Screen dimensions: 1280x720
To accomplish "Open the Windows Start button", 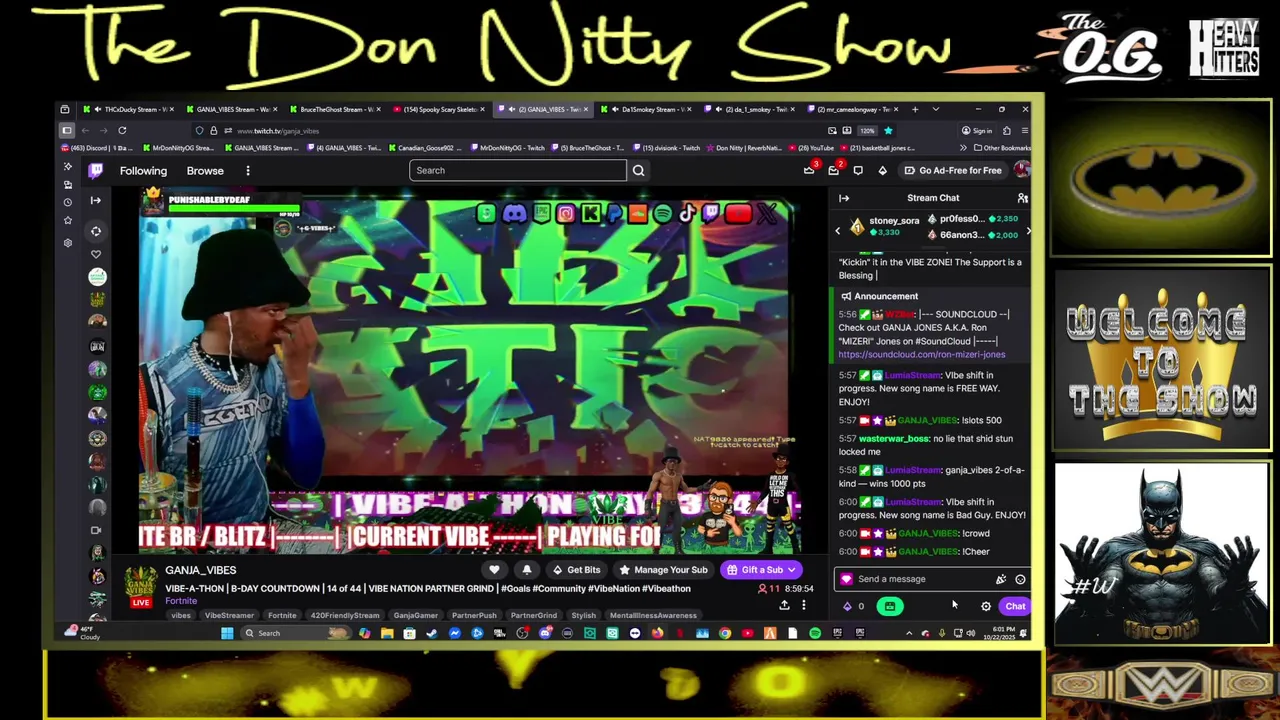I will pos(227,633).
